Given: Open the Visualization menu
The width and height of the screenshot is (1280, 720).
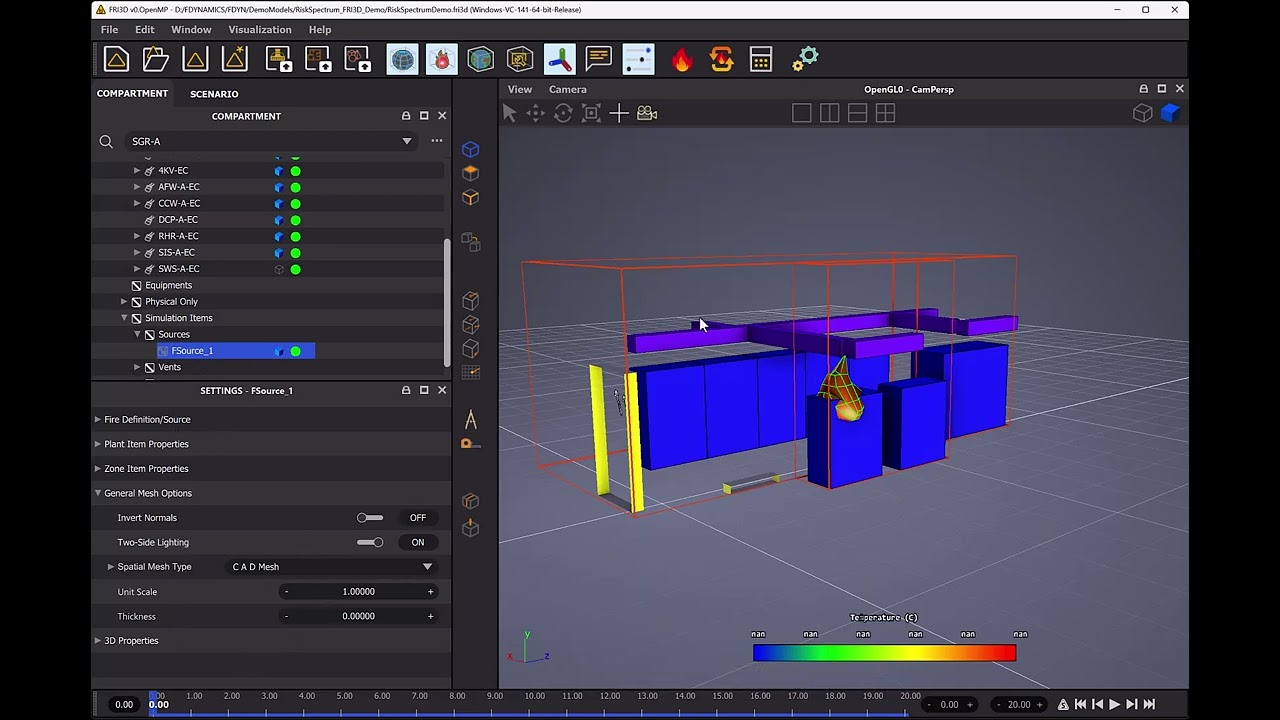Looking at the screenshot, I should pos(260,30).
